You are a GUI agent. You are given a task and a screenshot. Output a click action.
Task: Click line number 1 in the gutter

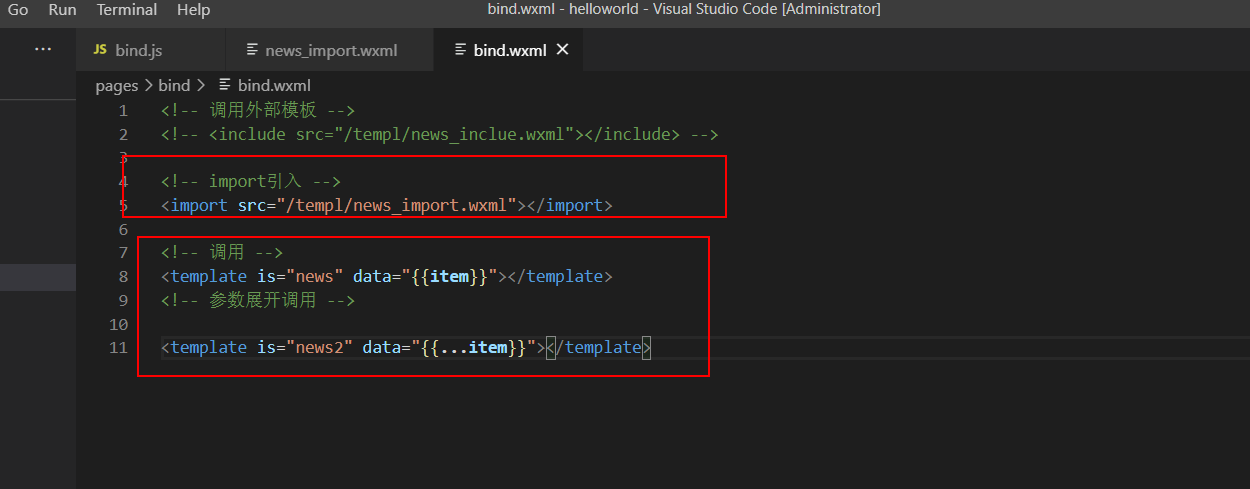(123, 110)
